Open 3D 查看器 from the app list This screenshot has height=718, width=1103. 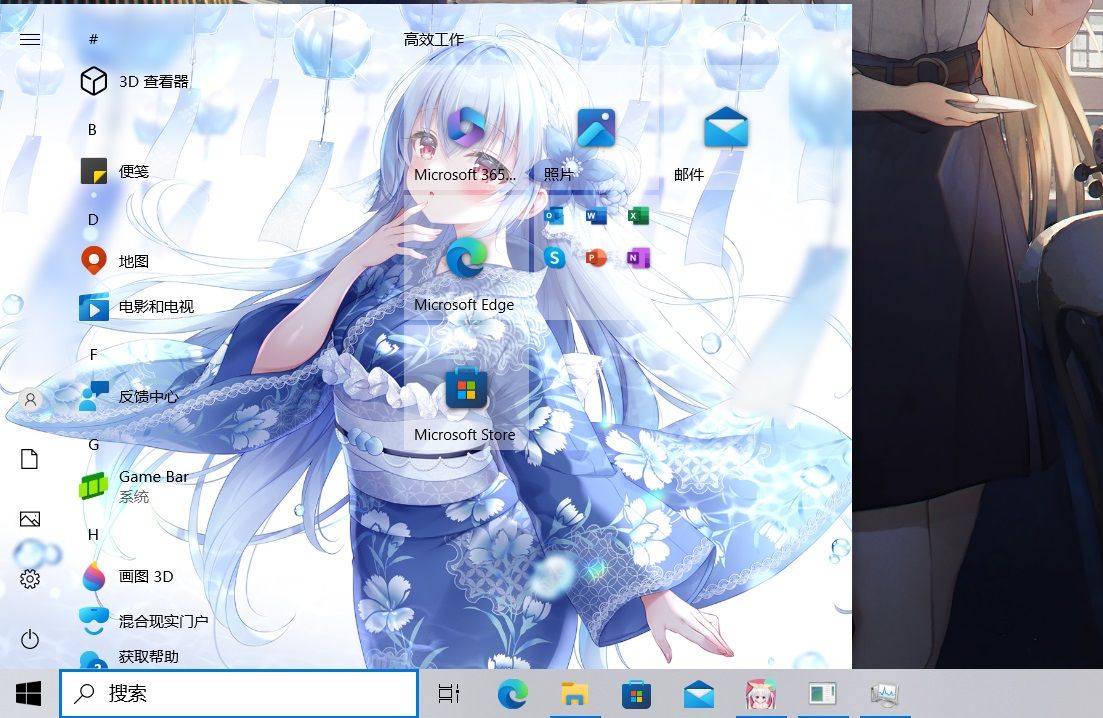point(134,82)
